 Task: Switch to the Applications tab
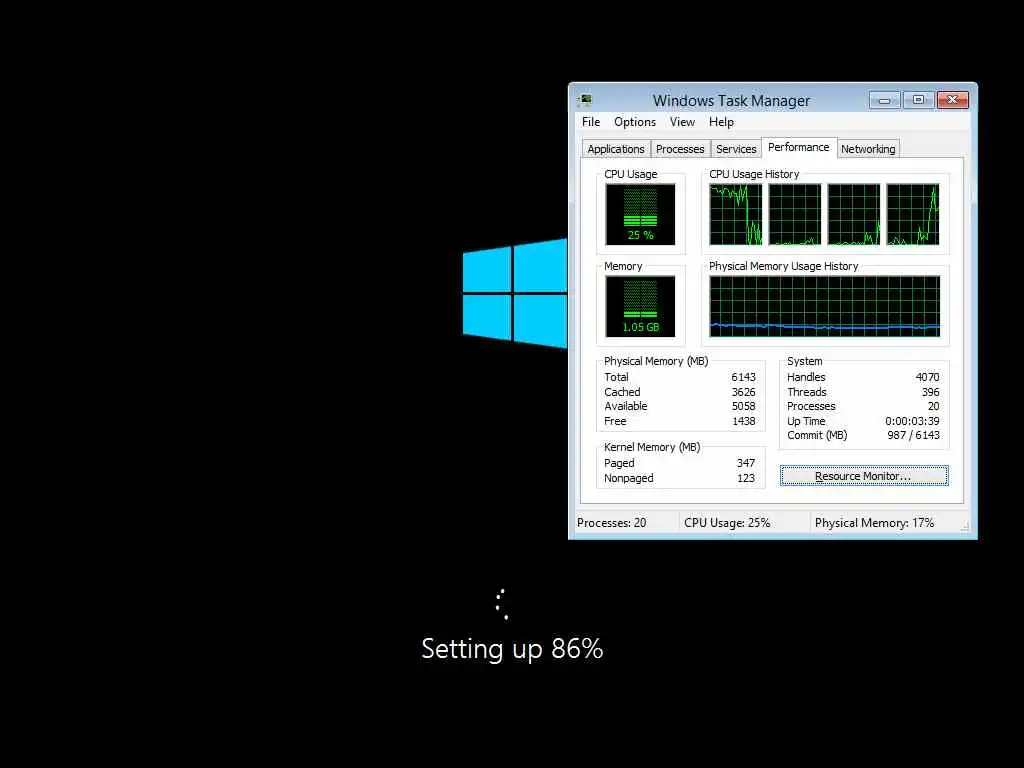616,149
